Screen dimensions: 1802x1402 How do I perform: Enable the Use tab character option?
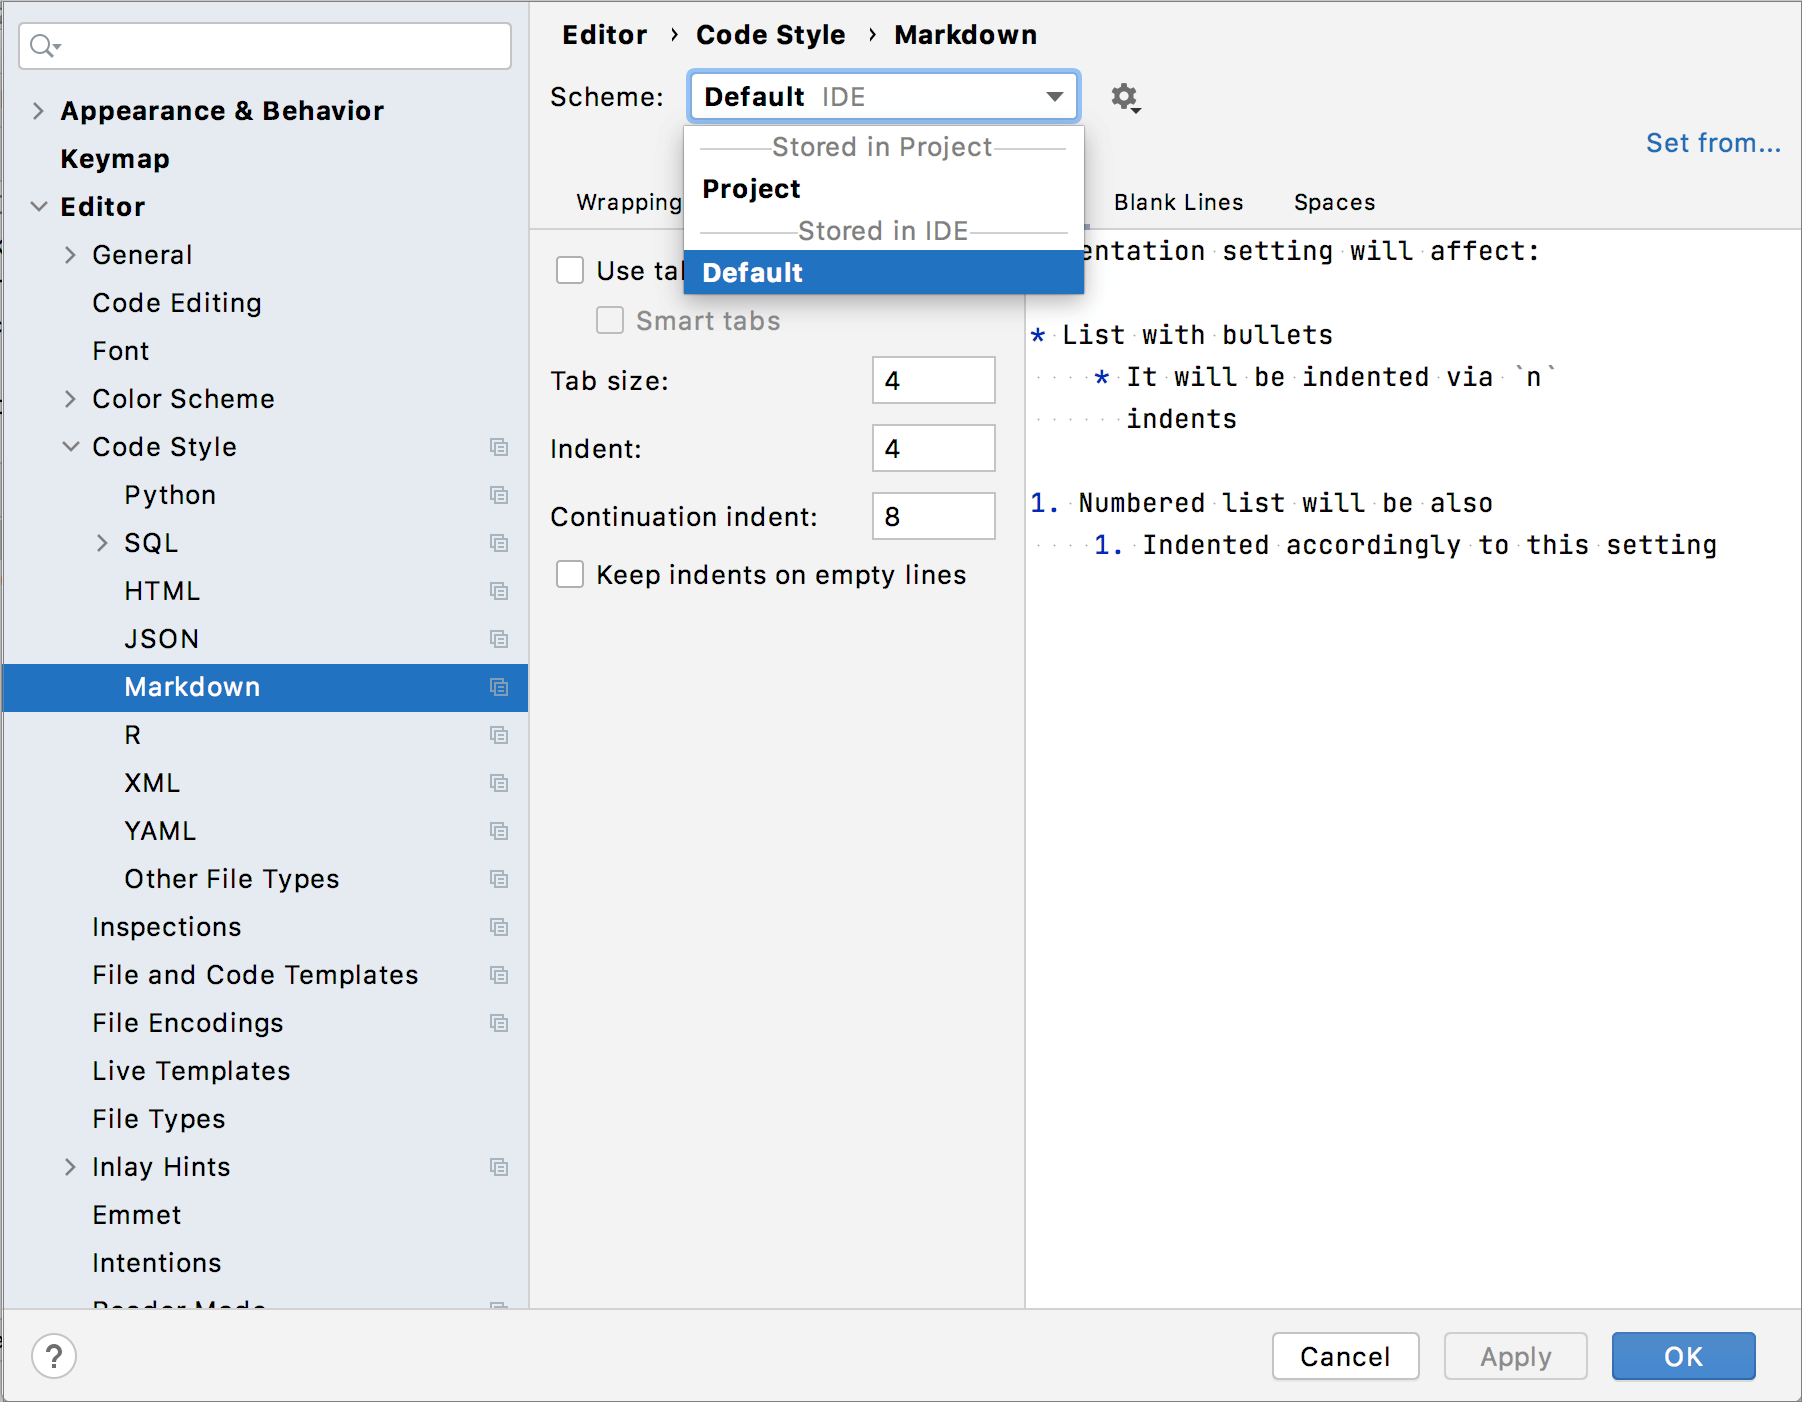pos(570,270)
